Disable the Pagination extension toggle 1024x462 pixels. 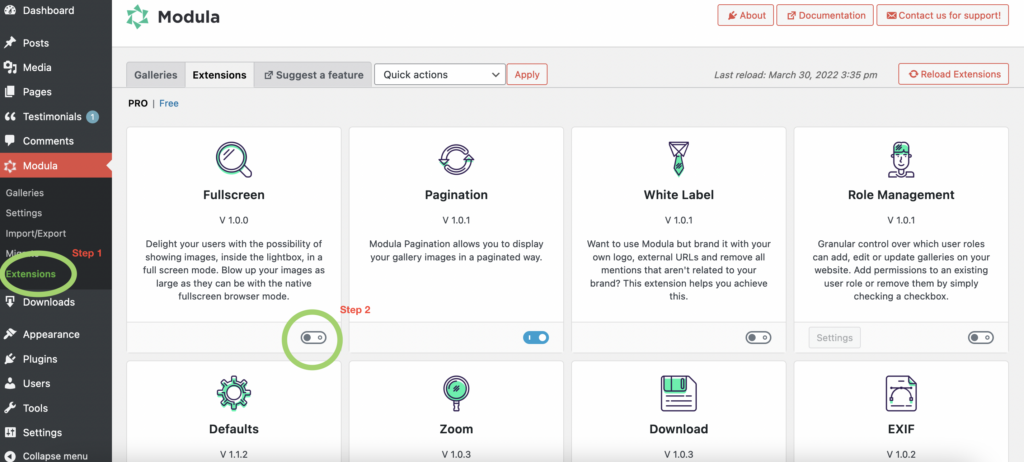click(x=536, y=338)
